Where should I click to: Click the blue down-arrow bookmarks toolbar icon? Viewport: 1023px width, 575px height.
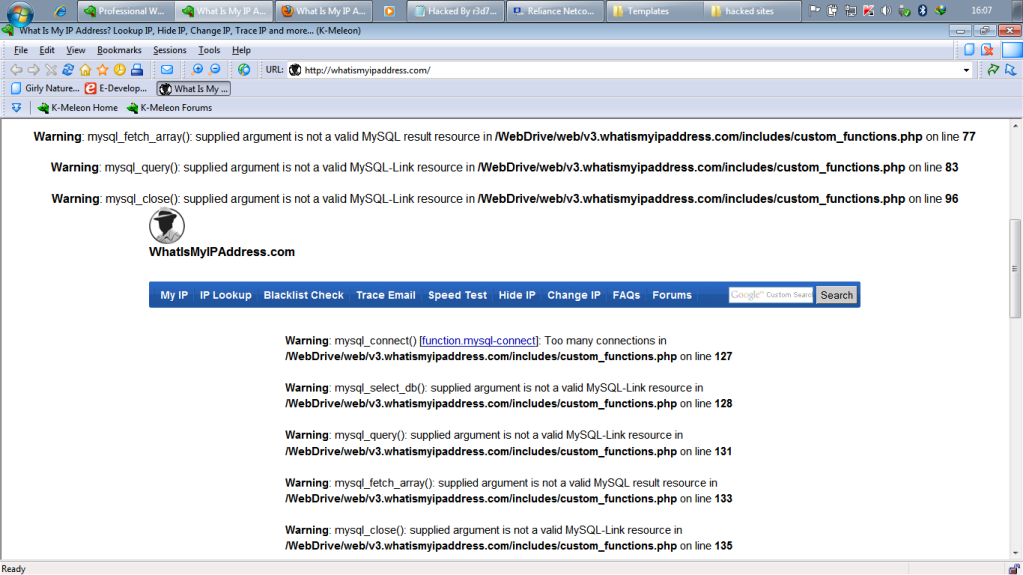click(x=16, y=108)
